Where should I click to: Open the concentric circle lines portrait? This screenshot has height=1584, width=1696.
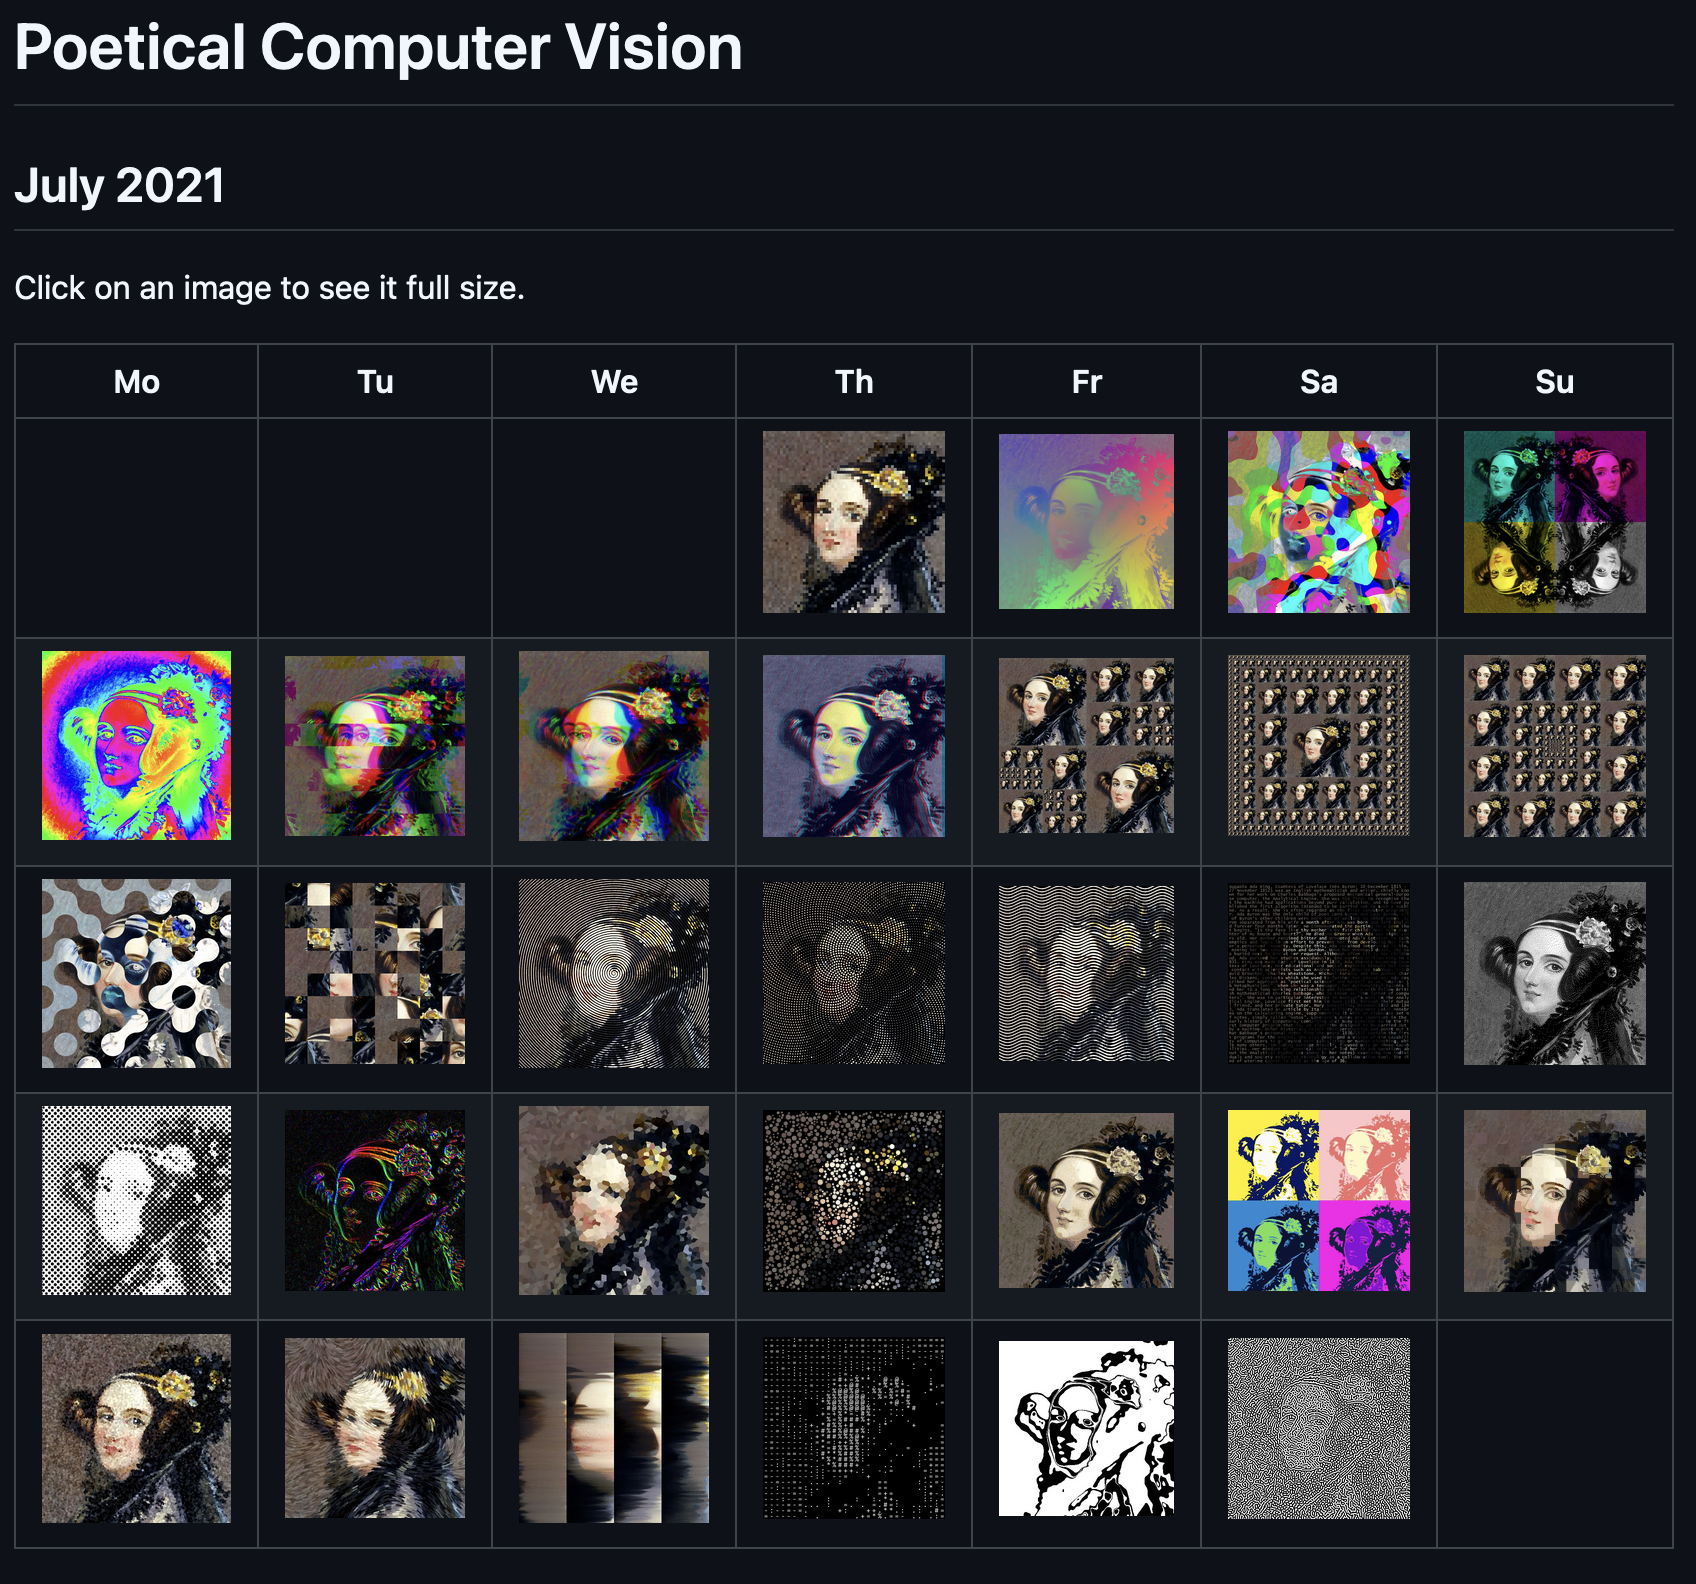(614, 974)
